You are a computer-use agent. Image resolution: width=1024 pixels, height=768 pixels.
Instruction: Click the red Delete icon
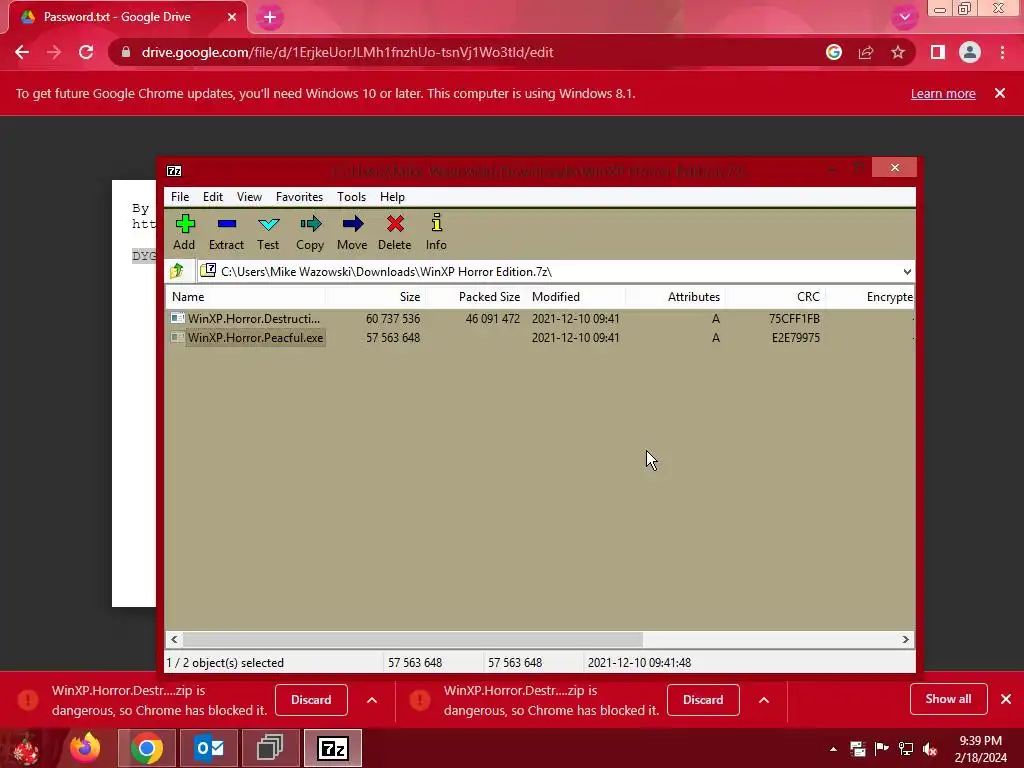(394, 232)
